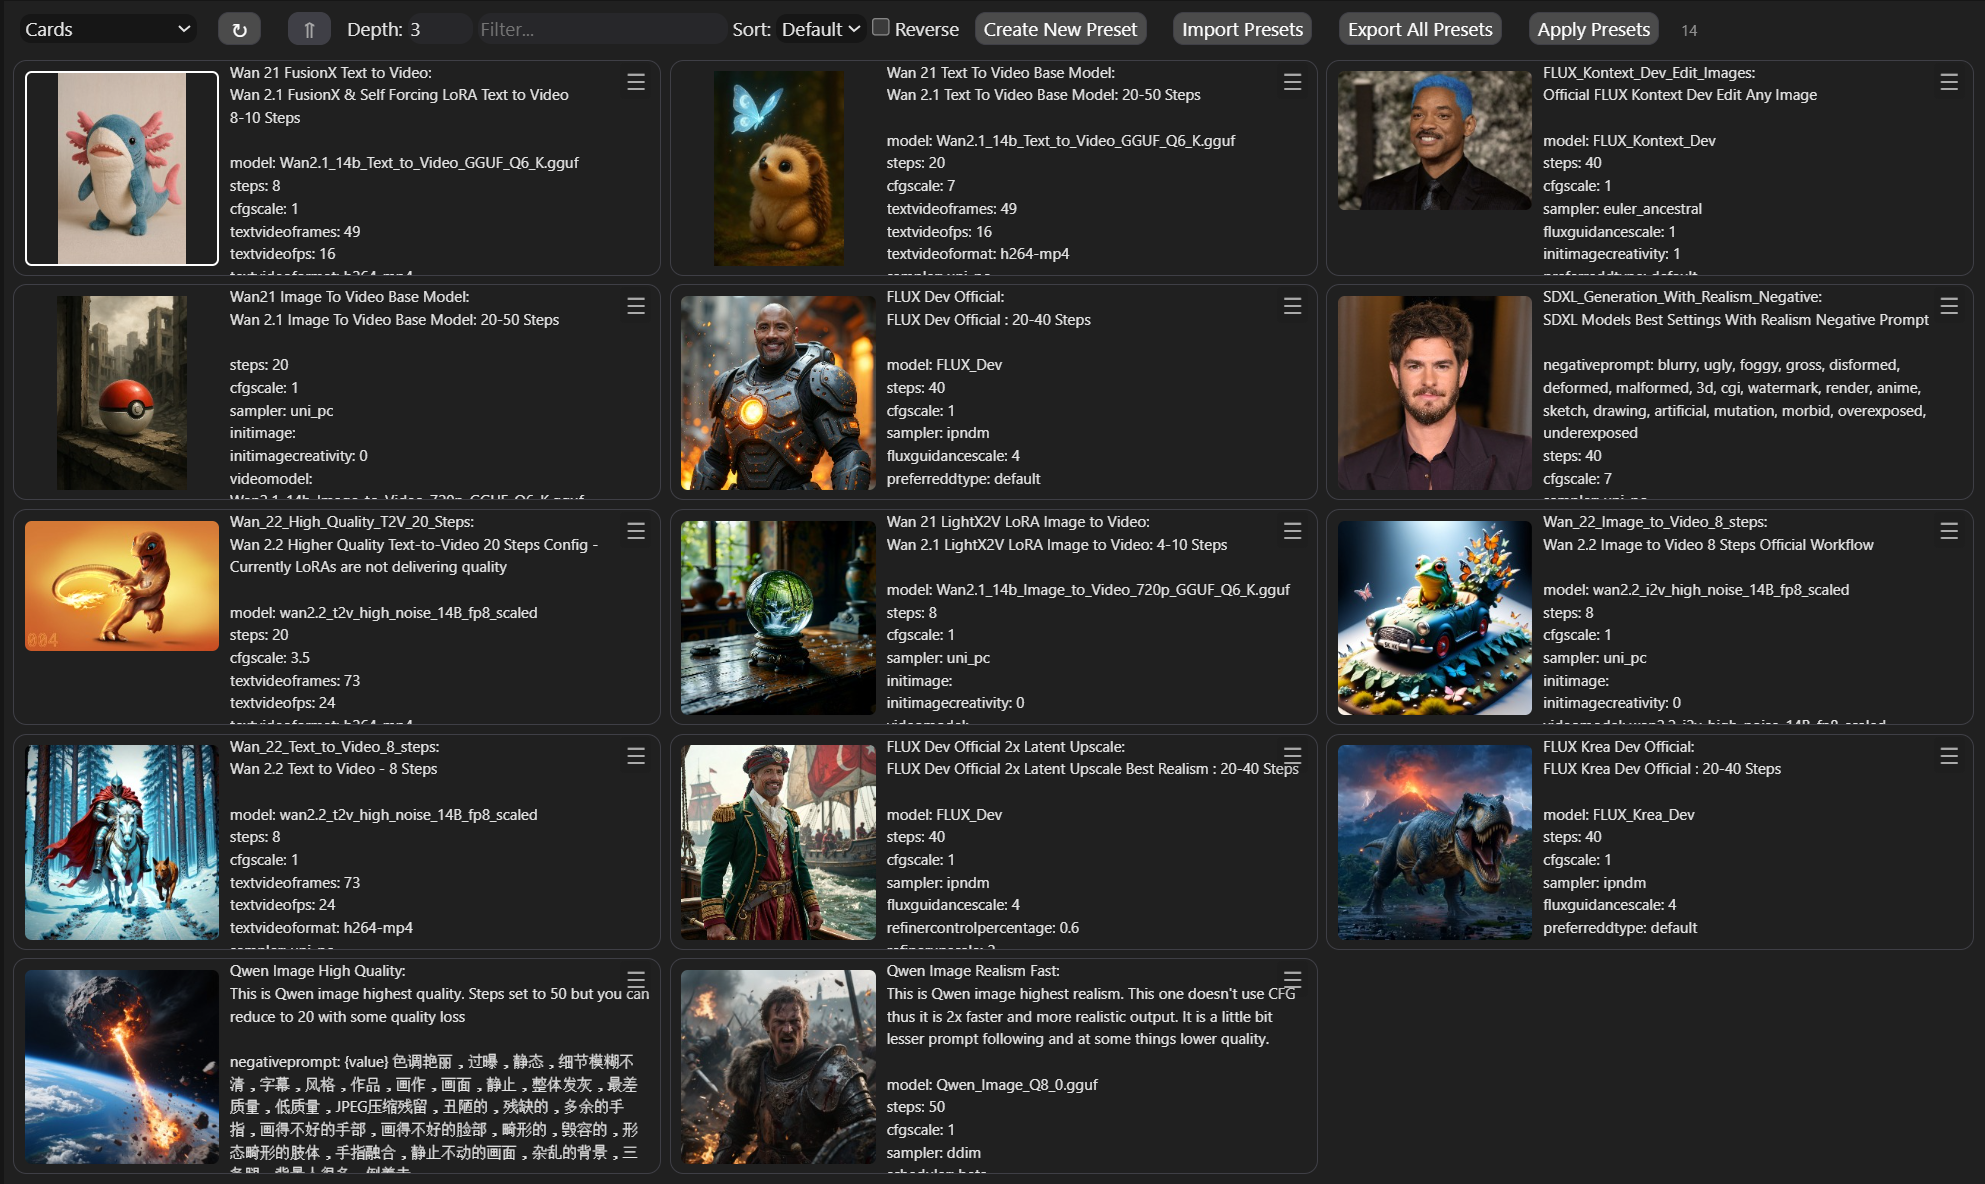Click the go-up-folder arrow icon
The width and height of the screenshot is (1985, 1184).
pos(309,30)
